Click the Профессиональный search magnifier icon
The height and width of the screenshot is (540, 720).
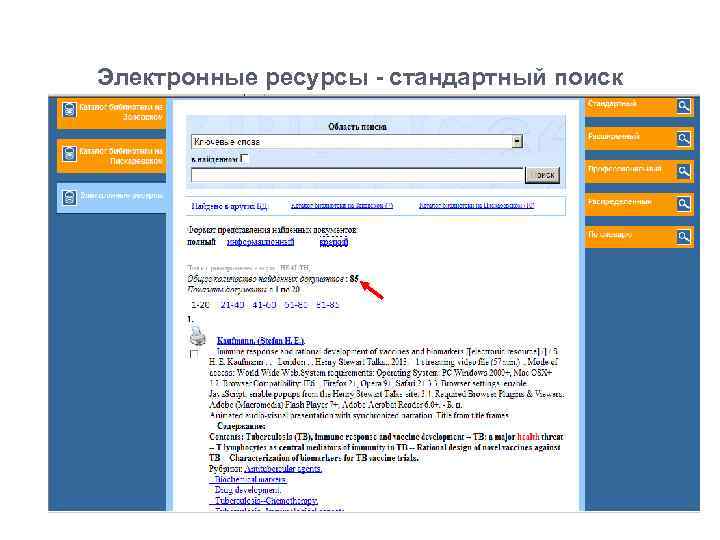pos(683,172)
